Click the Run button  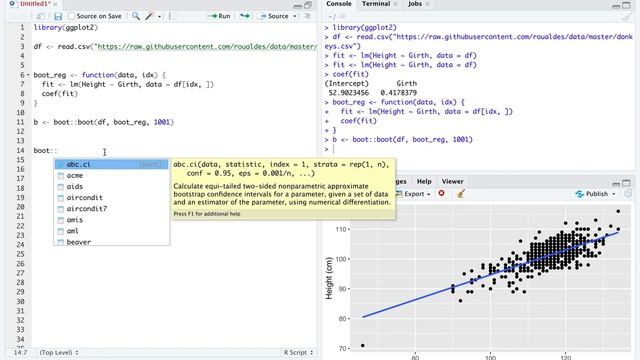point(220,16)
